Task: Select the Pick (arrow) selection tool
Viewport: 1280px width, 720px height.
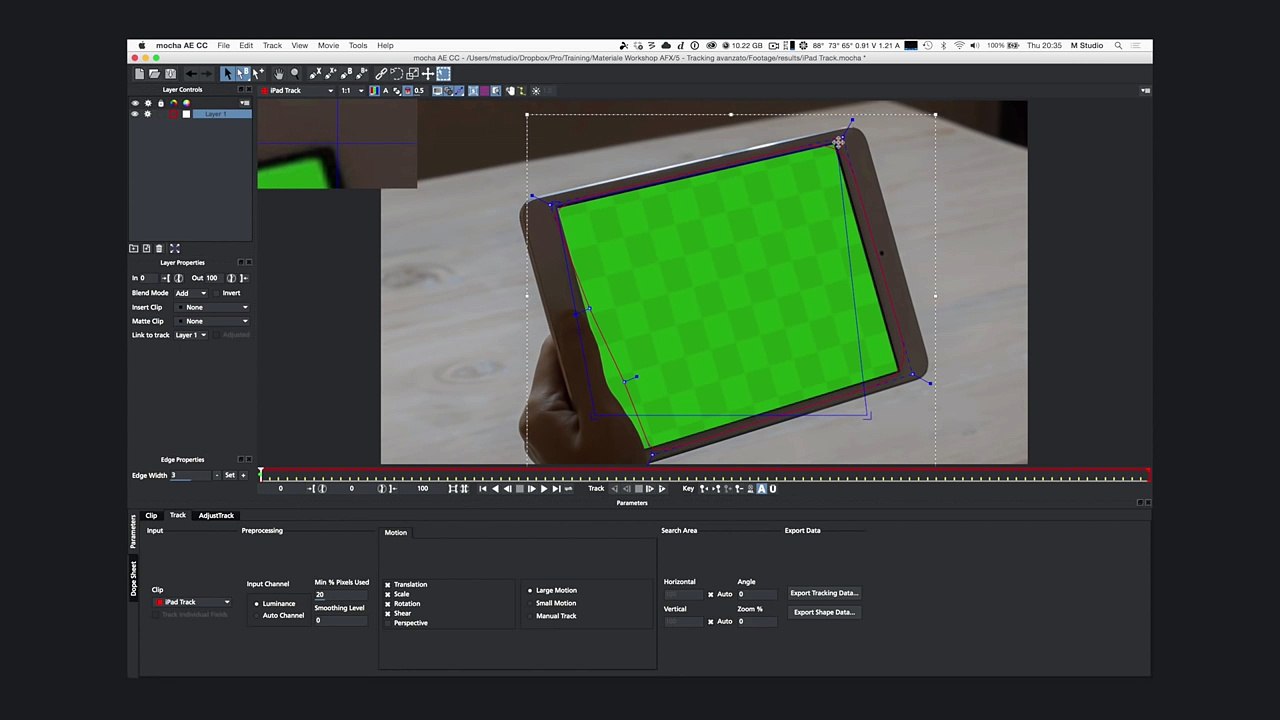Action: click(228, 74)
